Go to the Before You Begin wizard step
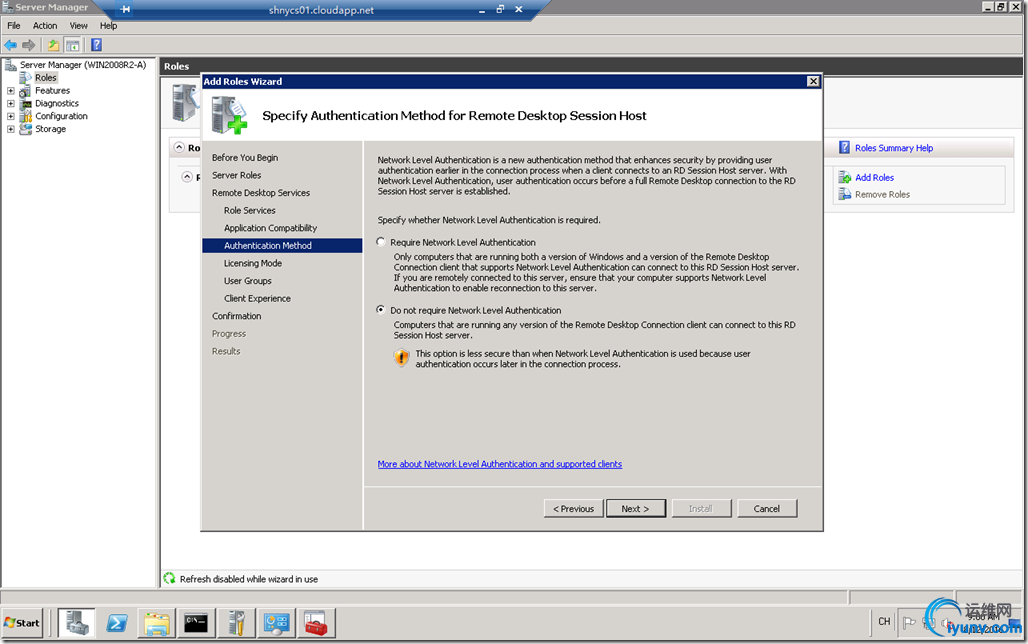Screen dimensions: 1028x644 point(245,157)
